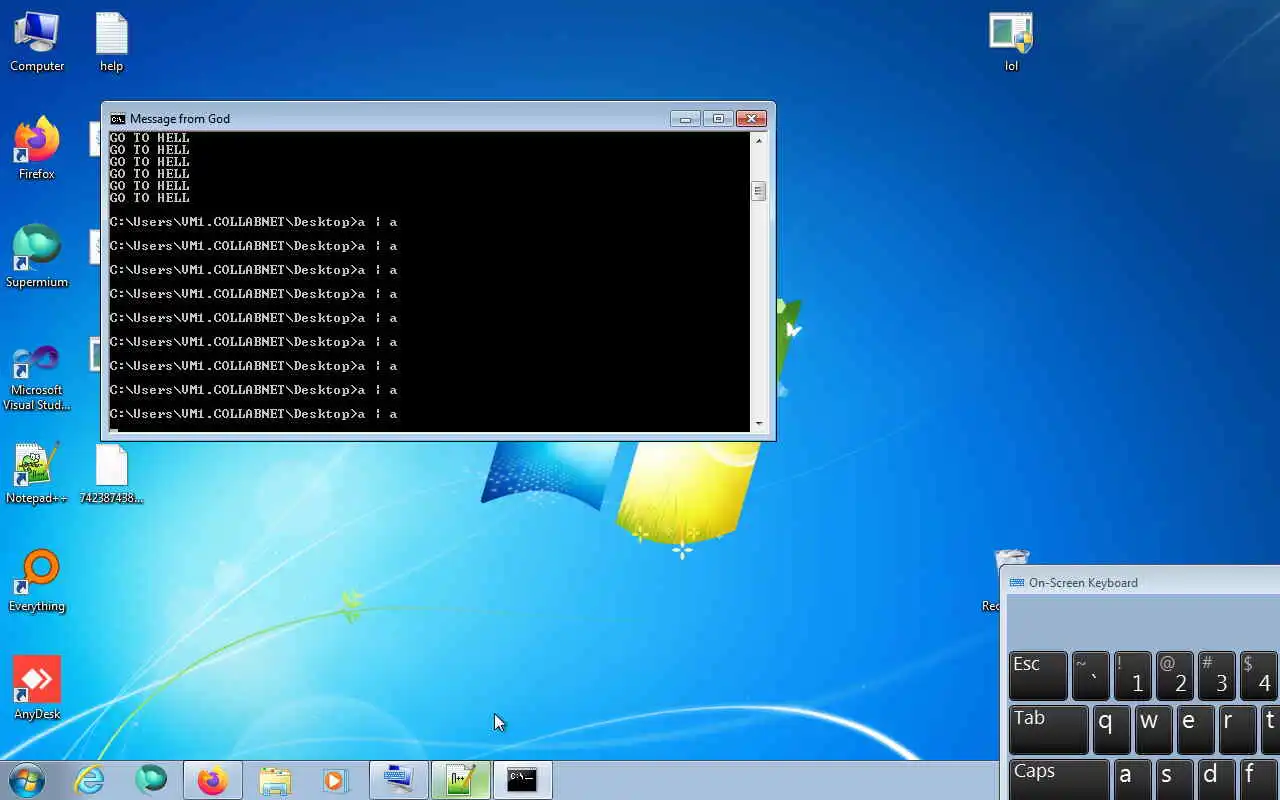Click the r key on On-Screen Keyboard
The image size is (1280, 800).
(x=1237, y=729)
